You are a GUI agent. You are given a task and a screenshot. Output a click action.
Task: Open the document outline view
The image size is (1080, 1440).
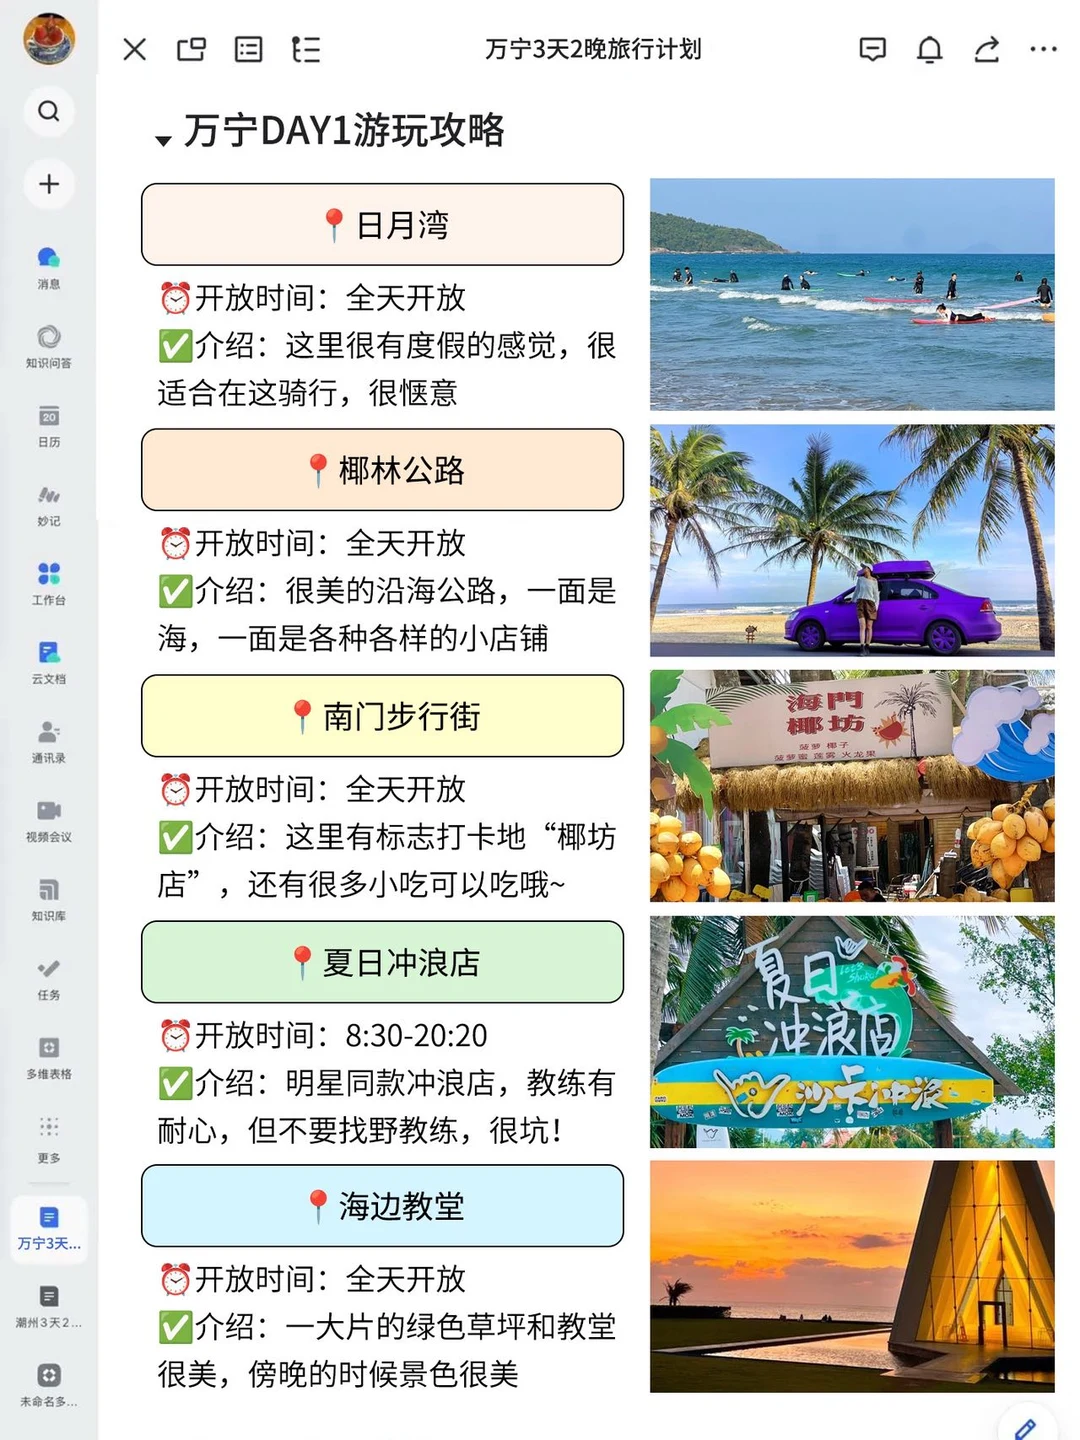coord(306,48)
